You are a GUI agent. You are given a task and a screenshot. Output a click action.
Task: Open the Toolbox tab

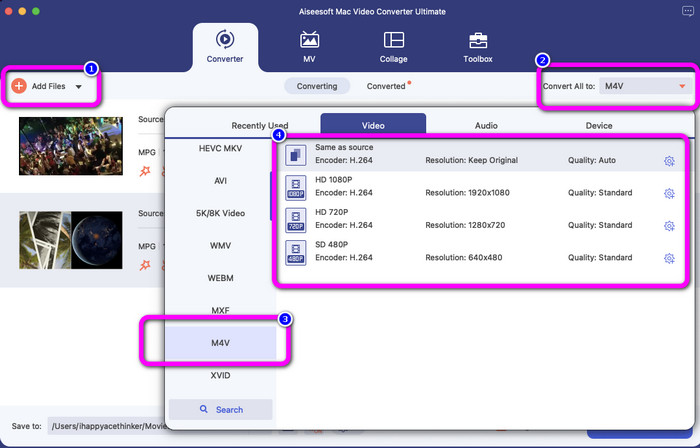click(x=478, y=46)
